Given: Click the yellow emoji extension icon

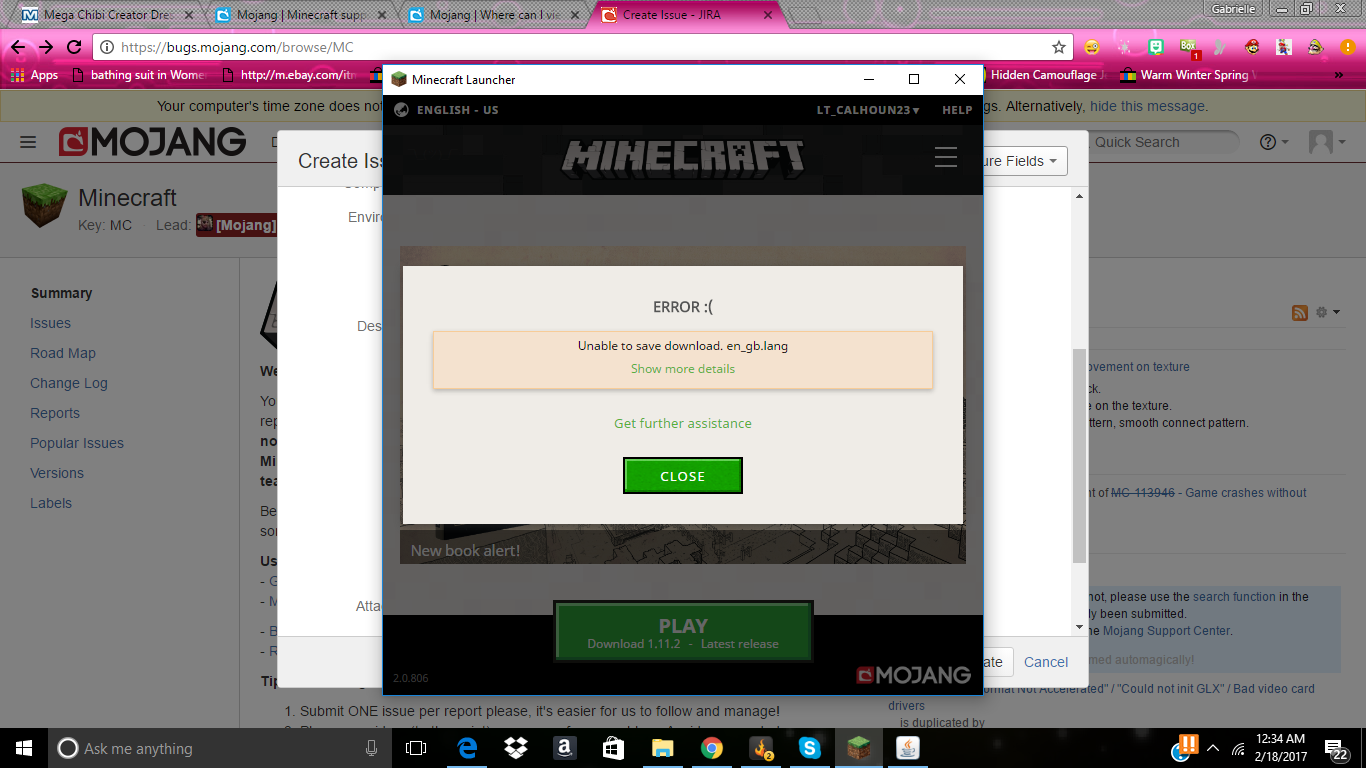Looking at the screenshot, I should (x=1093, y=47).
